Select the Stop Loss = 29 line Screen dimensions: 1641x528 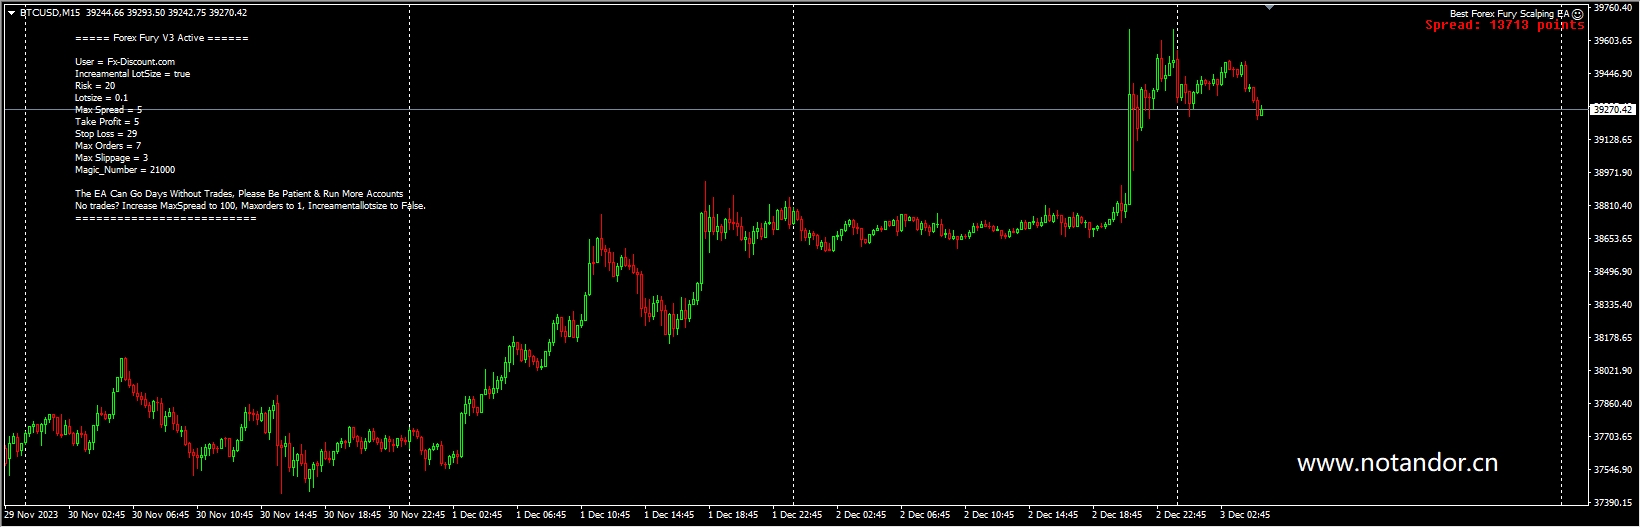pyautogui.click(x=106, y=134)
